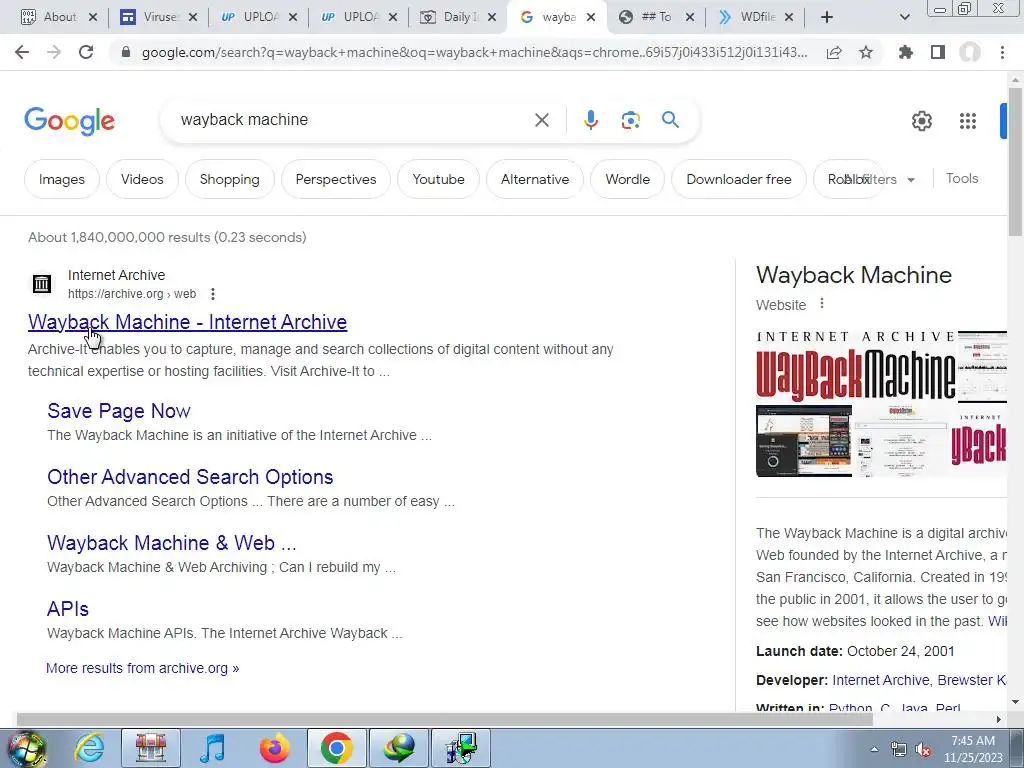Image resolution: width=1024 pixels, height=768 pixels.
Task: Open Chrome three-dot menu
Action: coord(1002,52)
